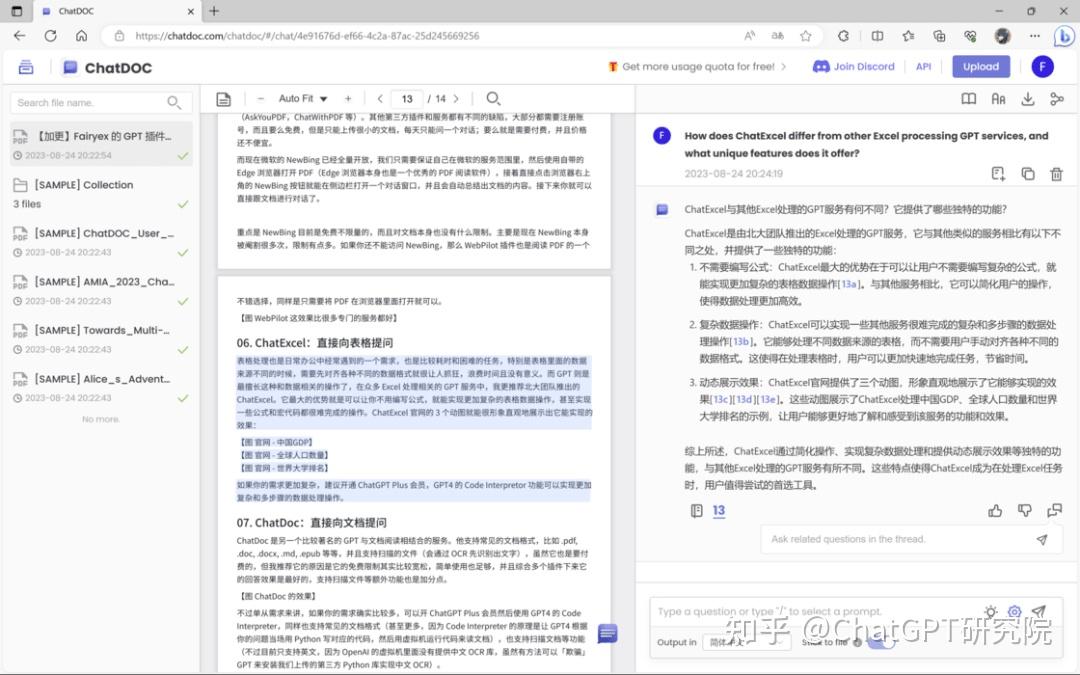The width and height of the screenshot is (1080, 675).
Task: Follow the 13d citation link
Action: point(744,399)
